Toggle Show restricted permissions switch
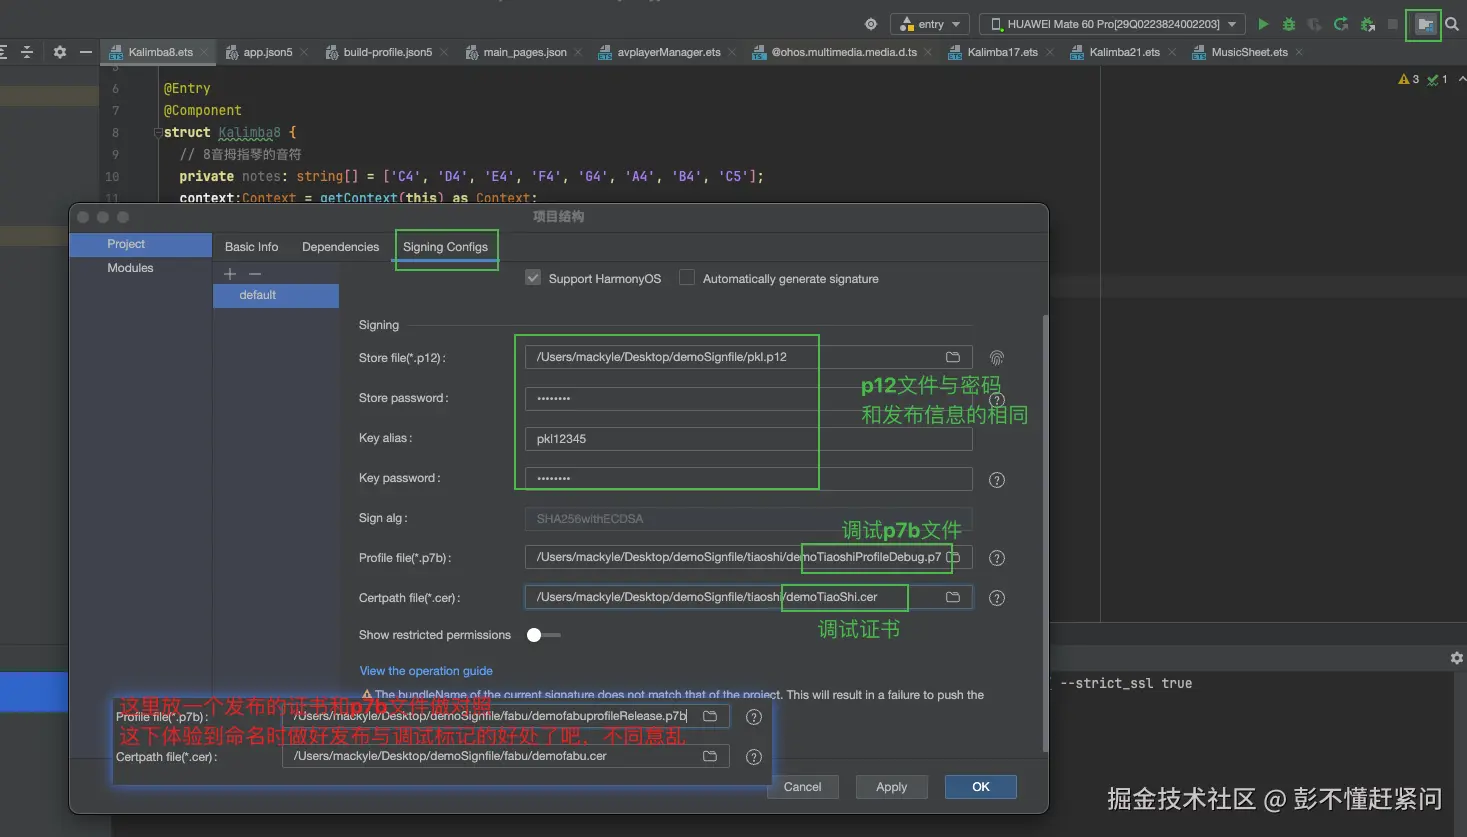Viewport: 1467px width, 837px height. point(543,635)
